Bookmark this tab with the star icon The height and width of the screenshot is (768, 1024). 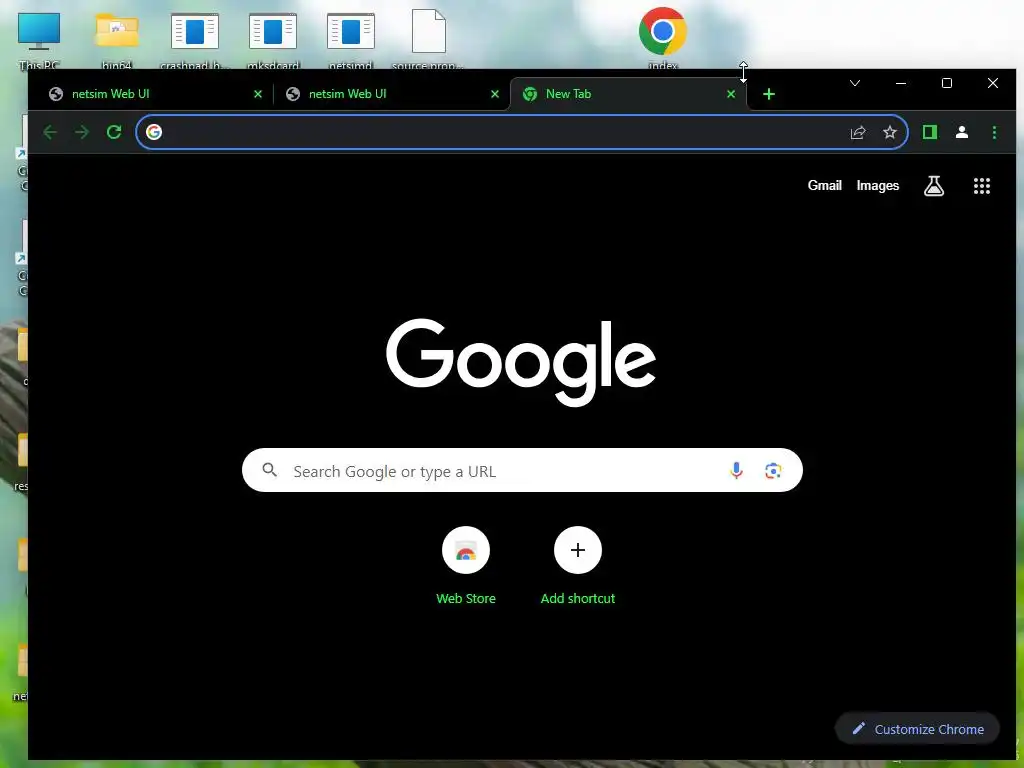point(890,133)
